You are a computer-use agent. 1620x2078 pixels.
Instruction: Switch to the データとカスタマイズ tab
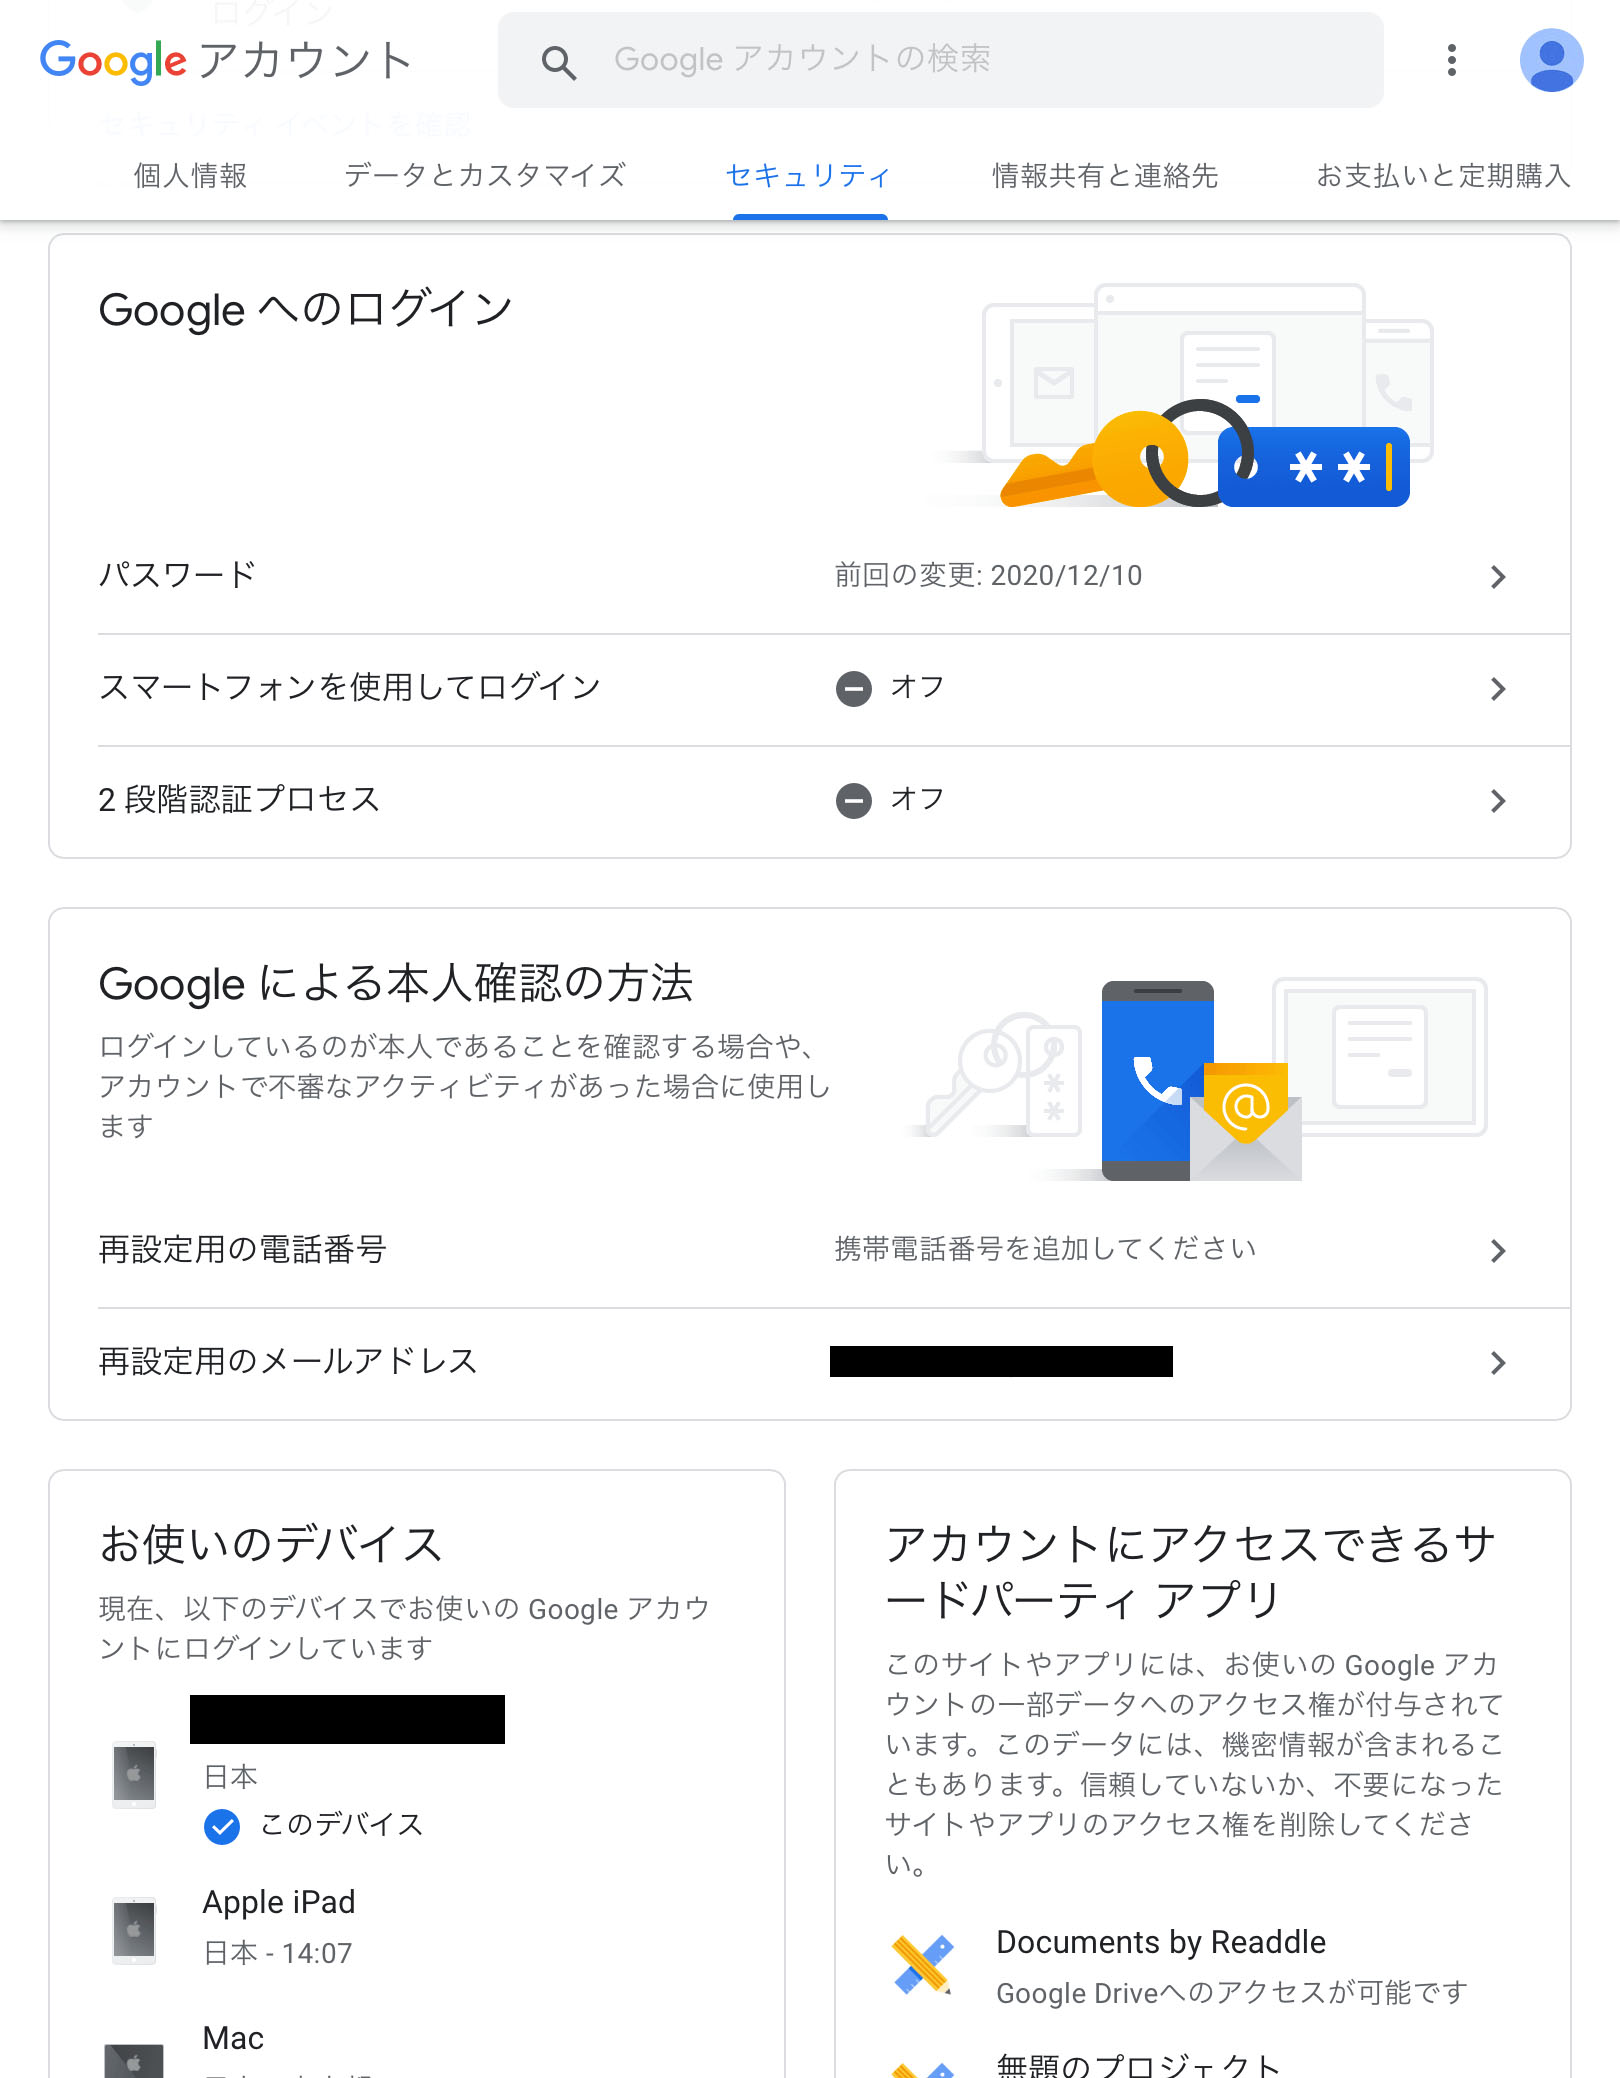pos(485,176)
